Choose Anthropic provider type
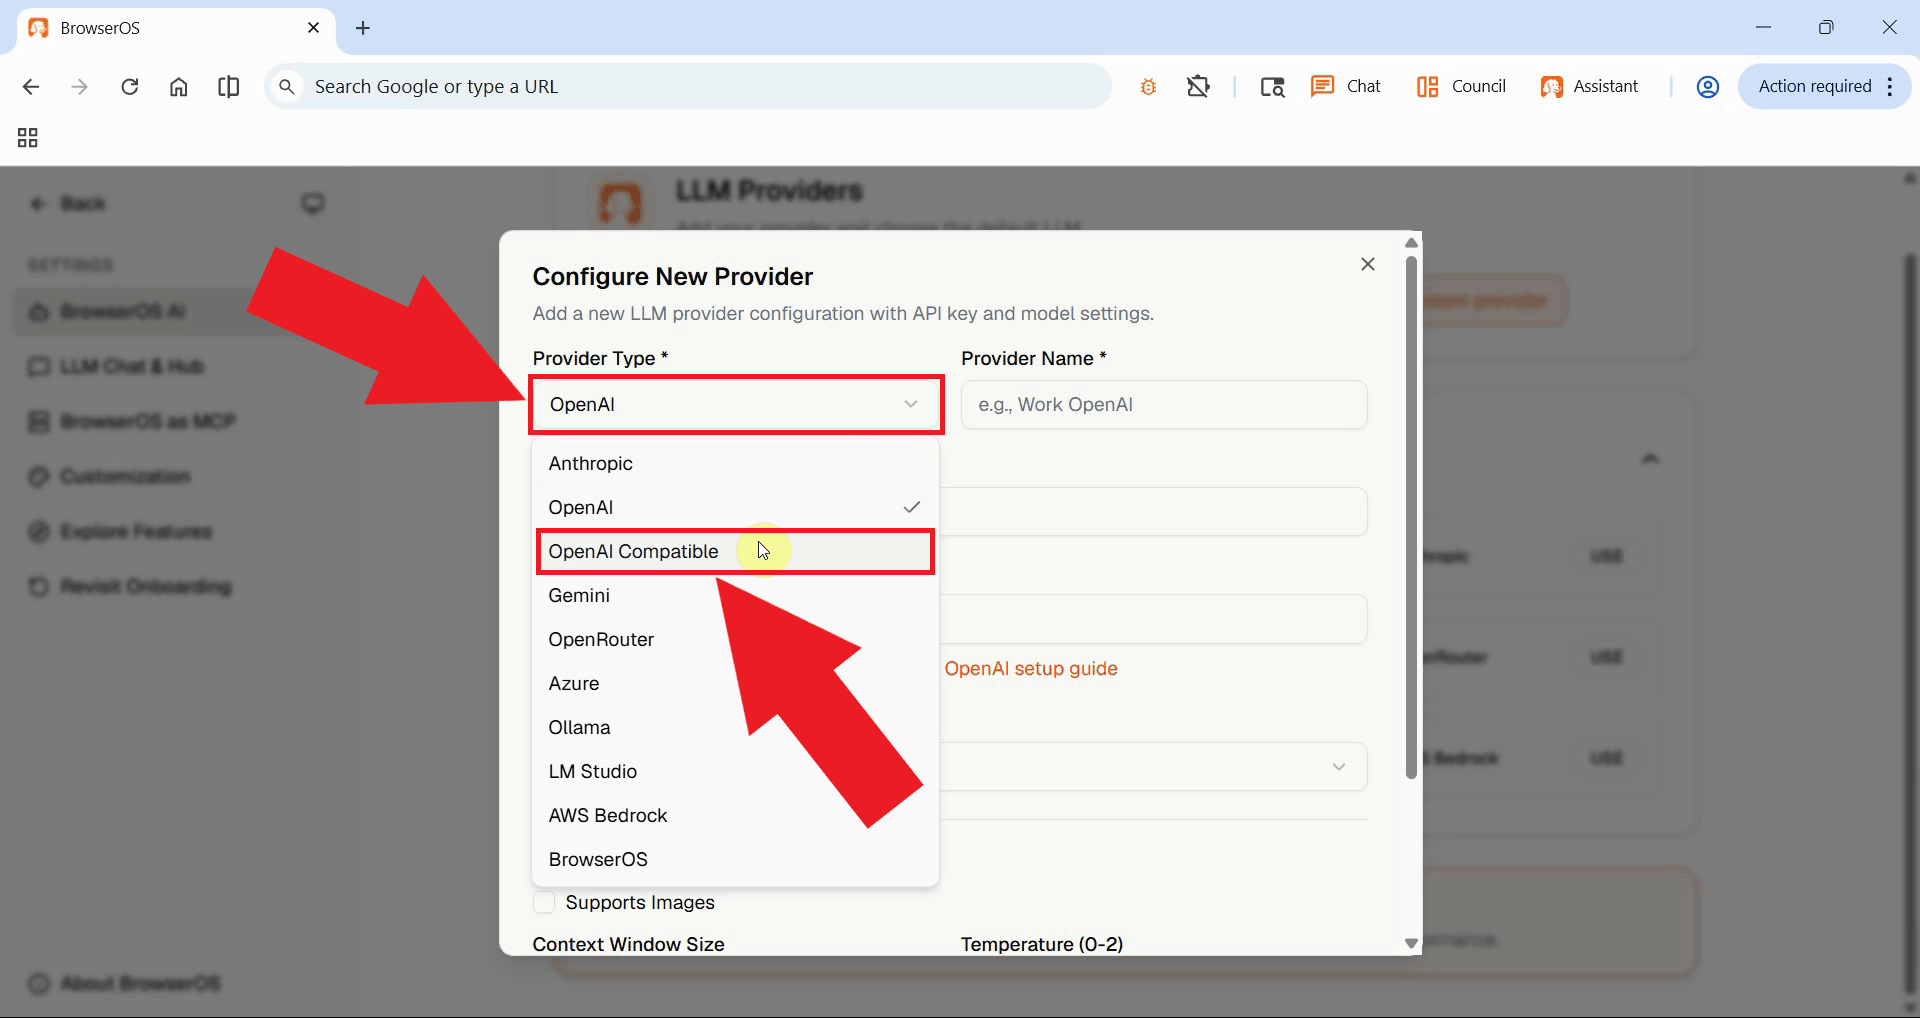Screen dimensions: 1920x1018 [x=591, y=464]
